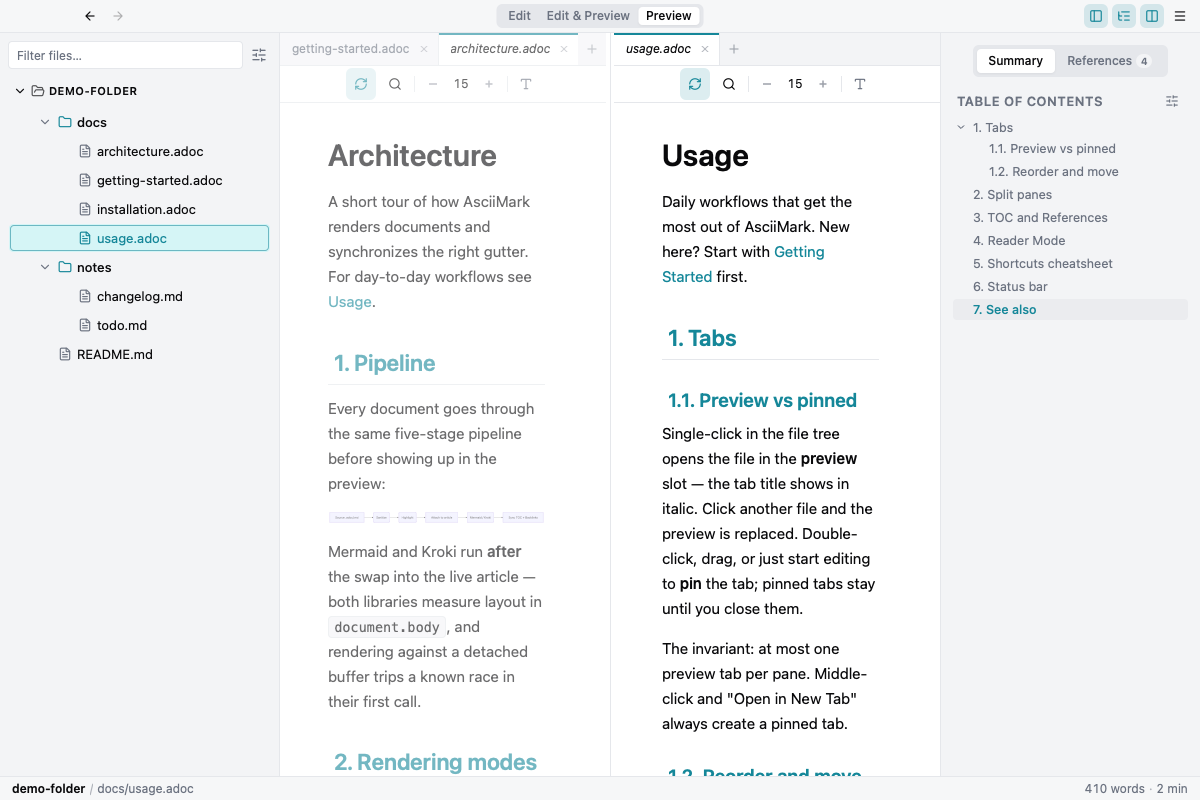Screen dimensions: 1200x800
Task: Switch to Edit & Preview mode
Action: (x=588, y=16)
